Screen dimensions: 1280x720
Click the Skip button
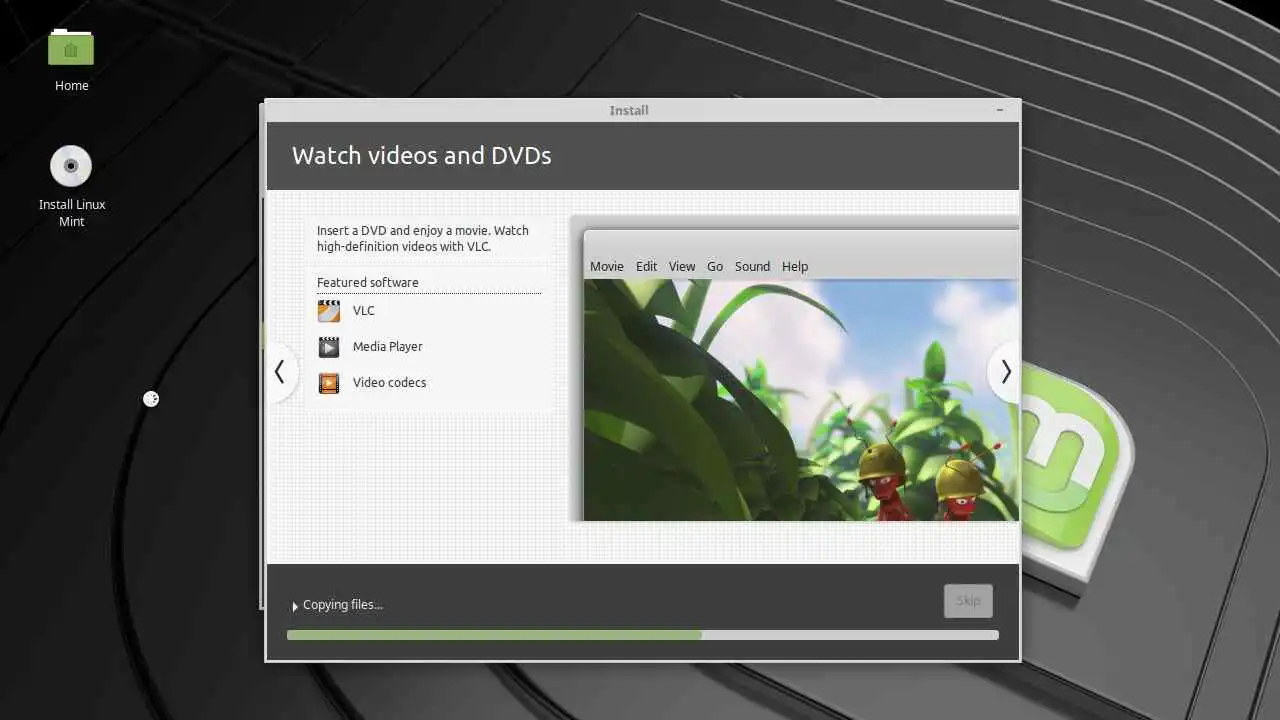968,601
